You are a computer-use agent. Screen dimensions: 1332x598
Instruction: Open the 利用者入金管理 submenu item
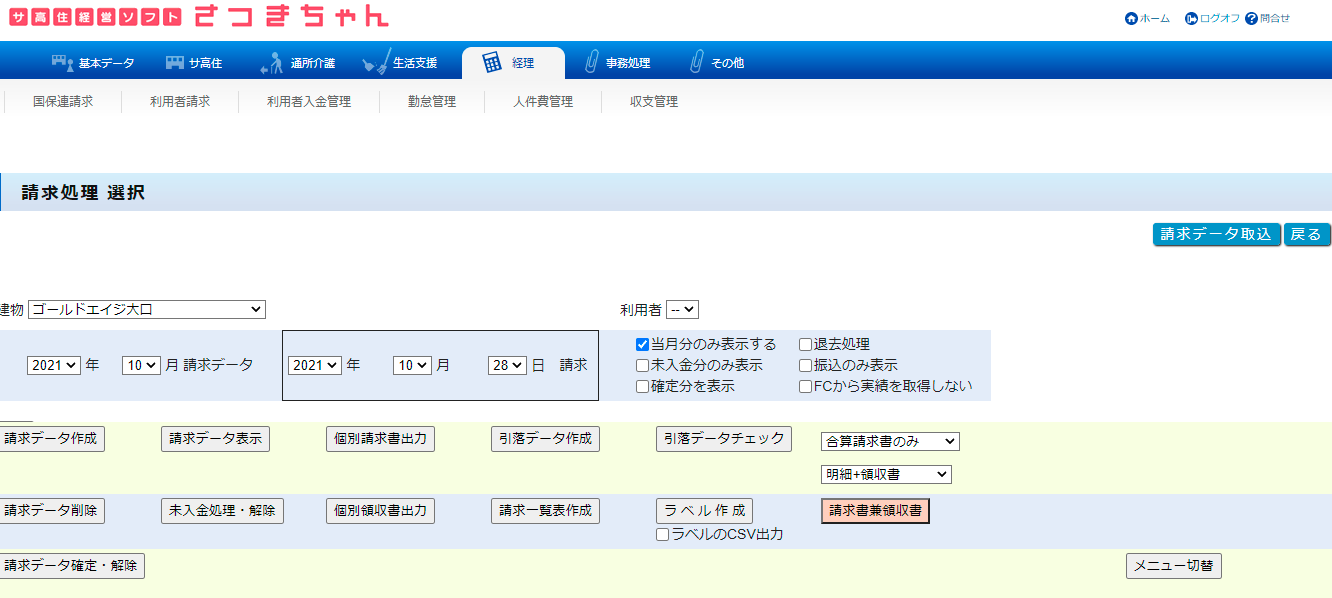coord(308,101)
